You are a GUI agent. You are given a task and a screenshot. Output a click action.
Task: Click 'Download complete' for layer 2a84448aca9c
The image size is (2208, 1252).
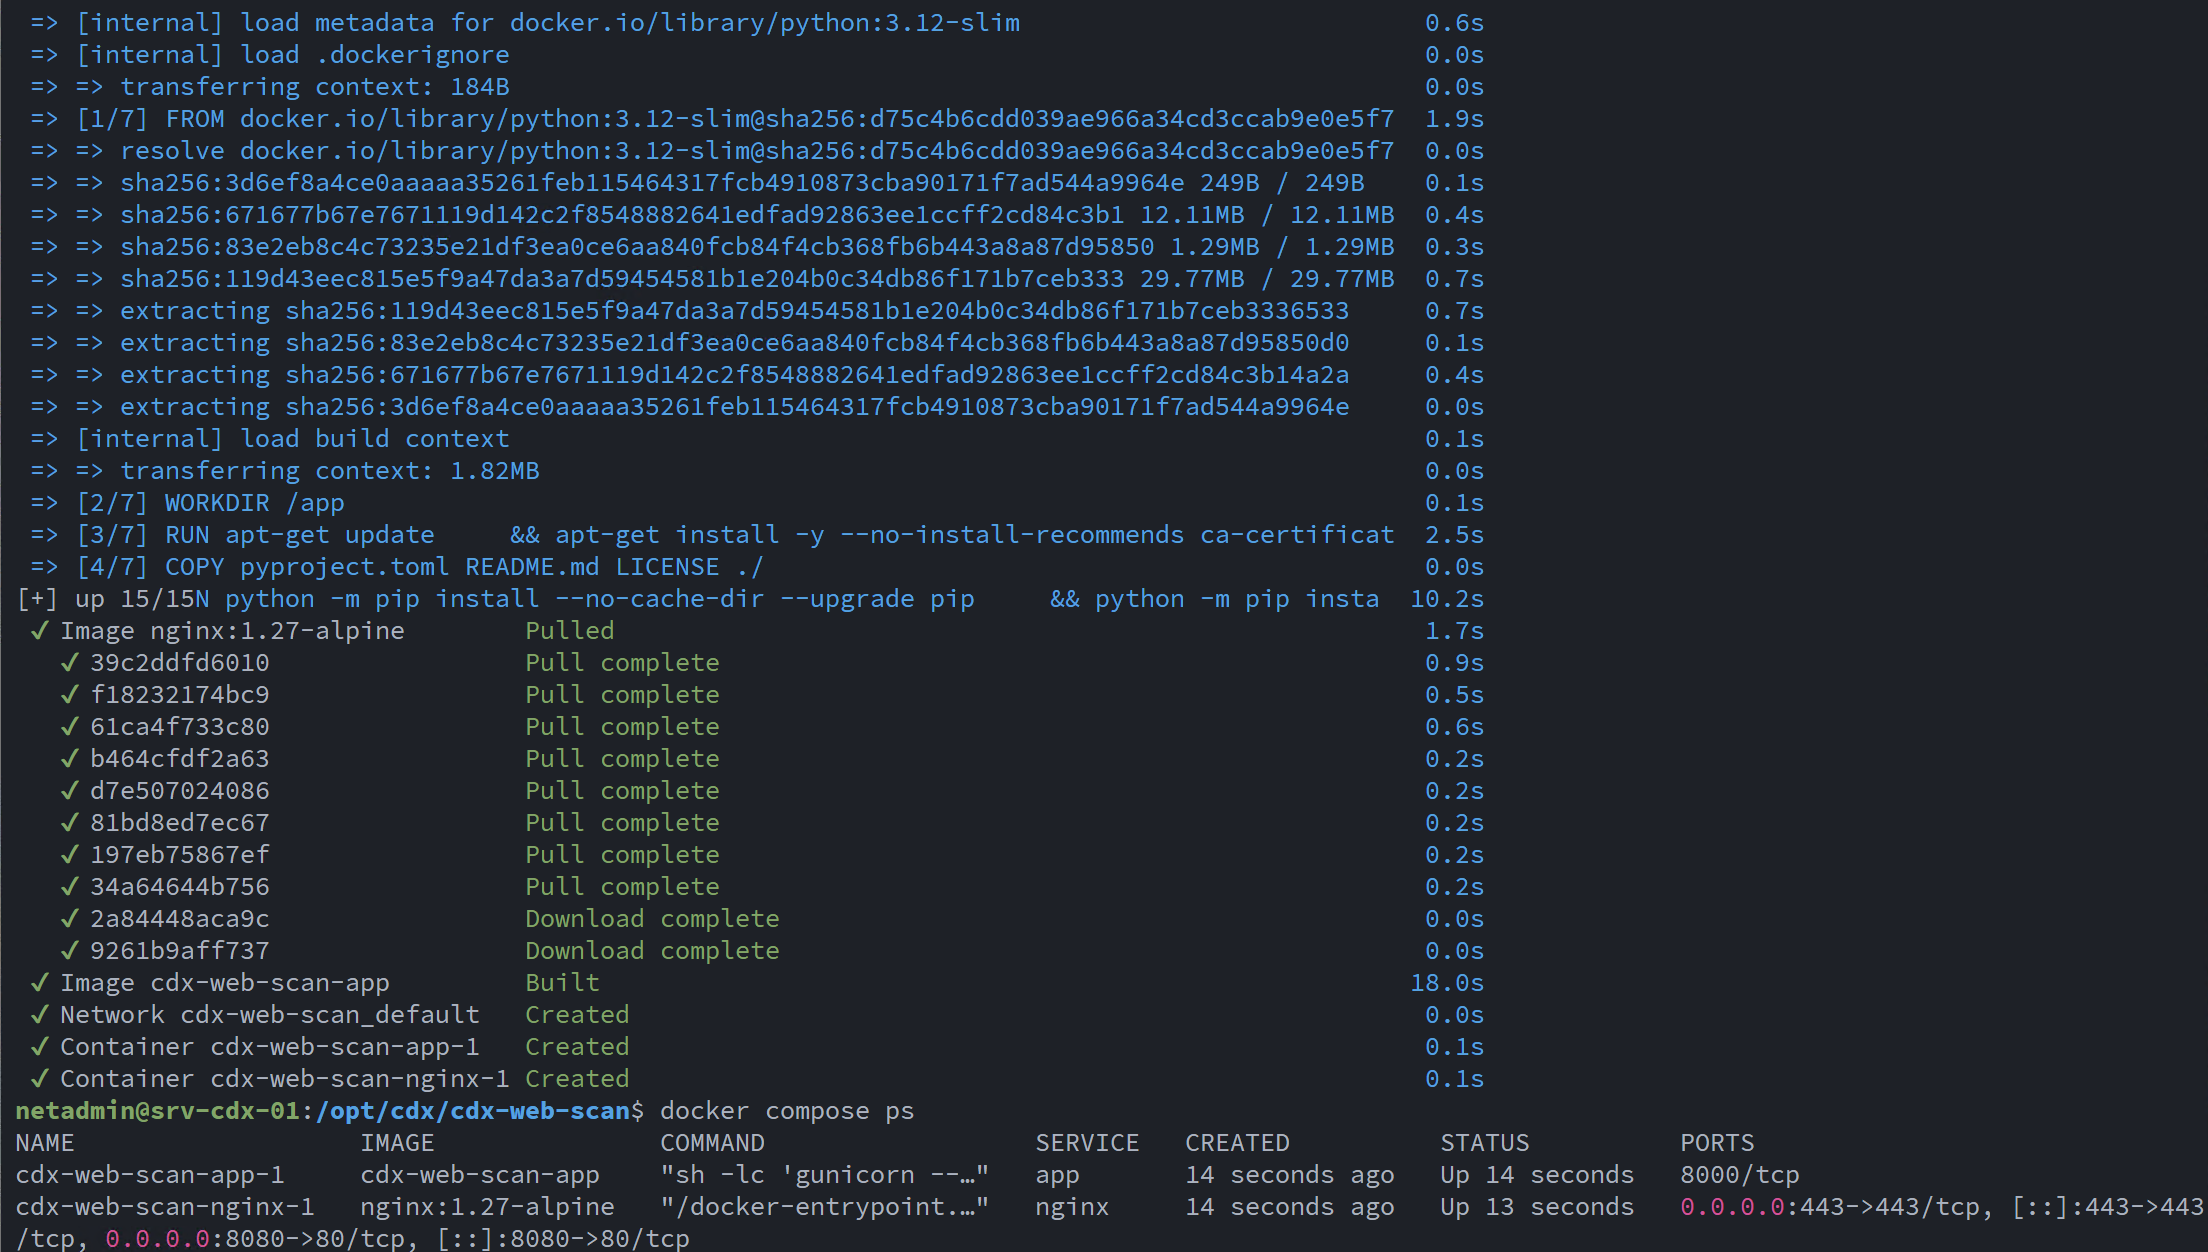tap(652, 919)
